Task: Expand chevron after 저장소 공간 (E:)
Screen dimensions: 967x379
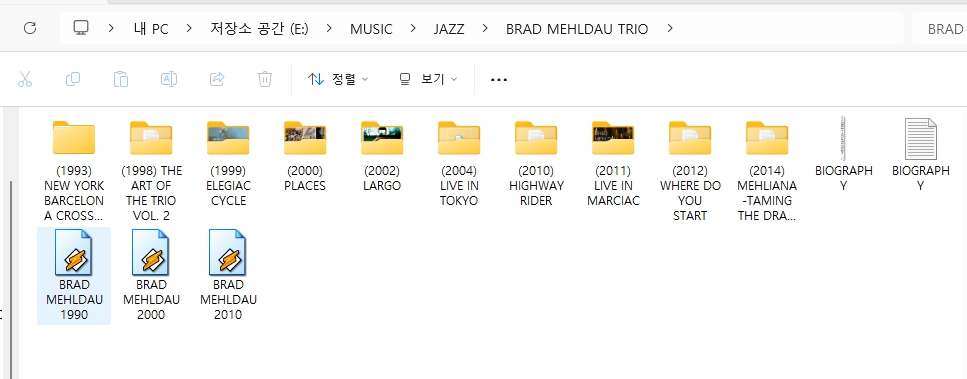Action: [x=329, y=28]
